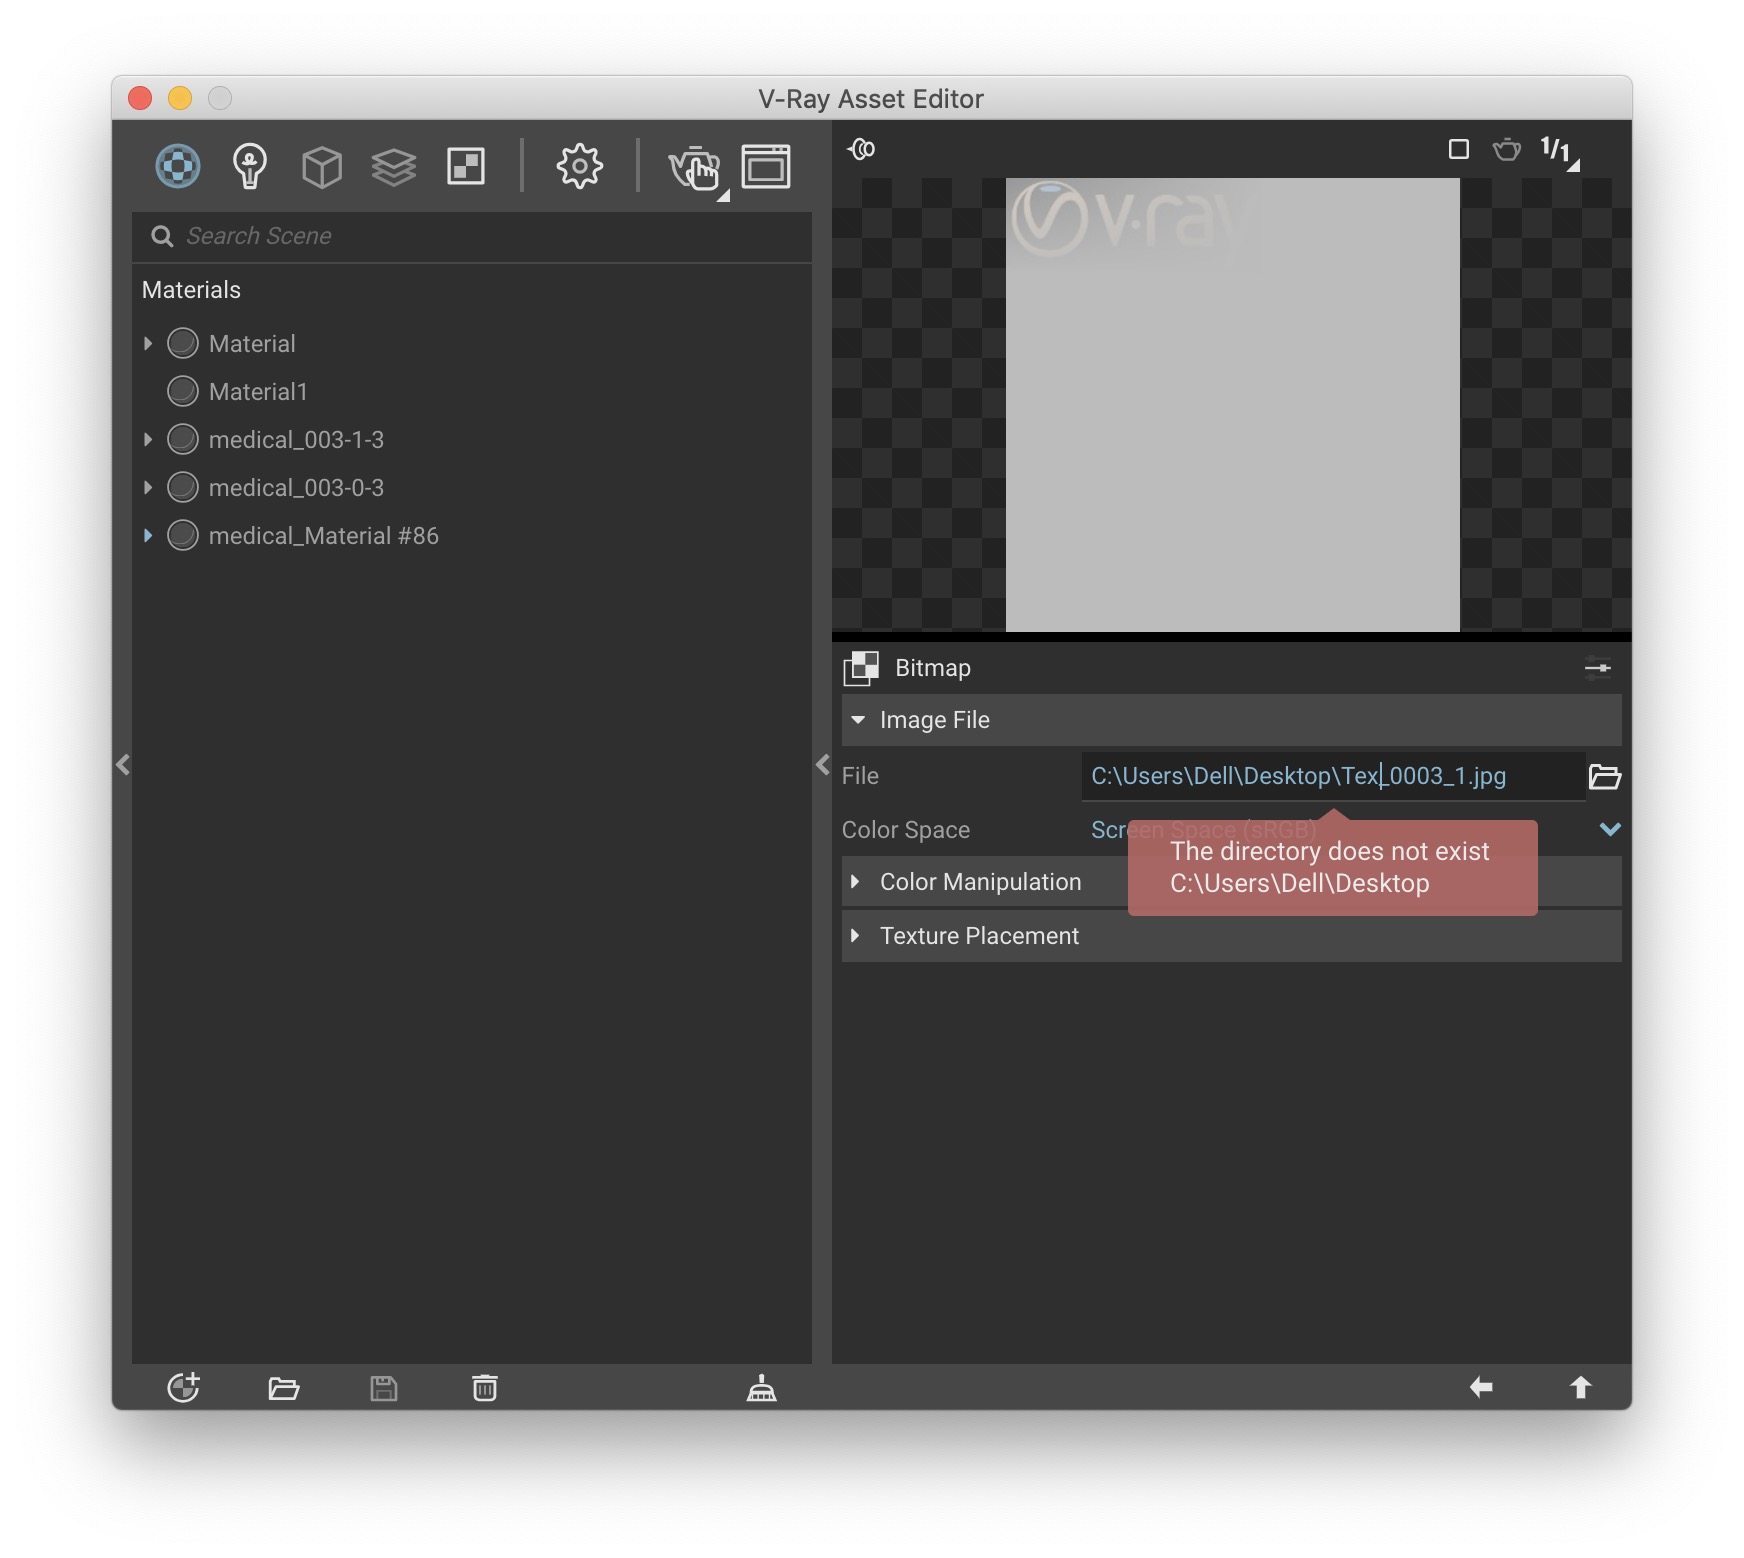Change the 1/1 preview quality setting
The image size is (1744, 1558).
point(1558,151)
